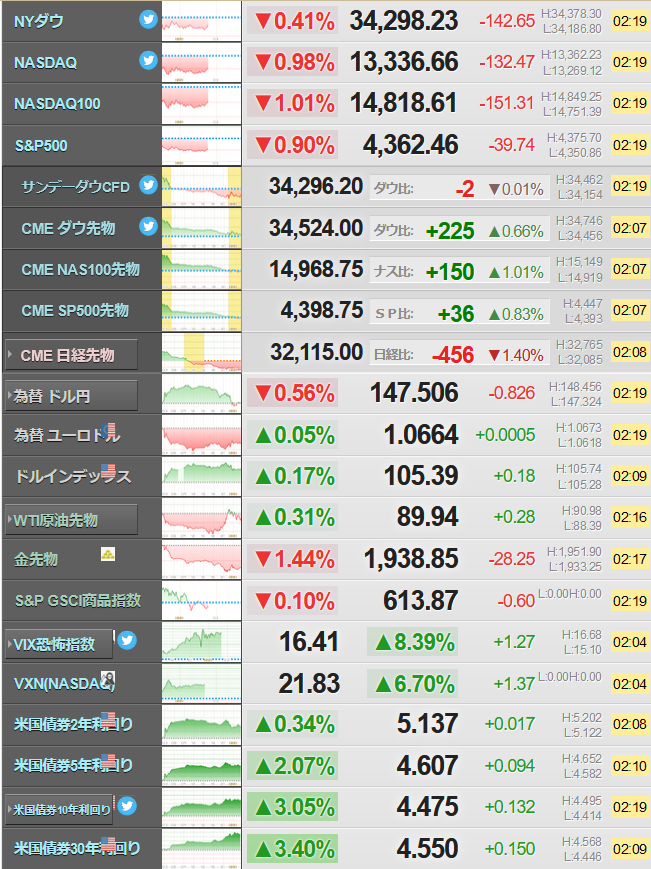Image resolution: width=651 pixels, height=869 pixels.
Task: Open the S&P500 link
Action: [41, 146]
